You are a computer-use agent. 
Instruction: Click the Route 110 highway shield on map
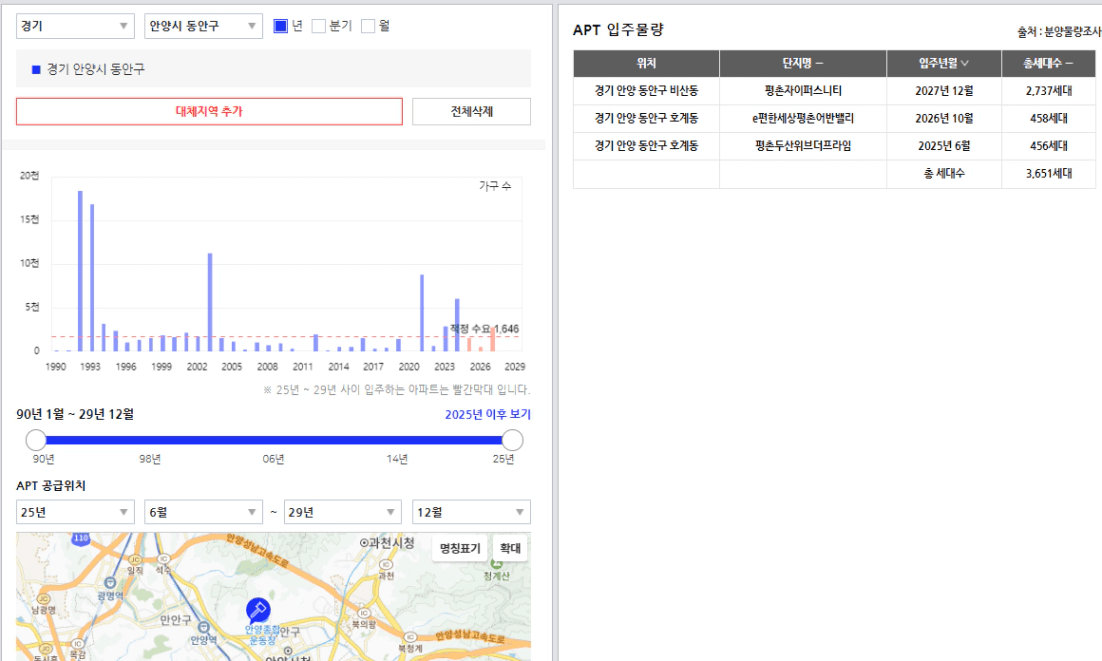(x=81, y=539)
